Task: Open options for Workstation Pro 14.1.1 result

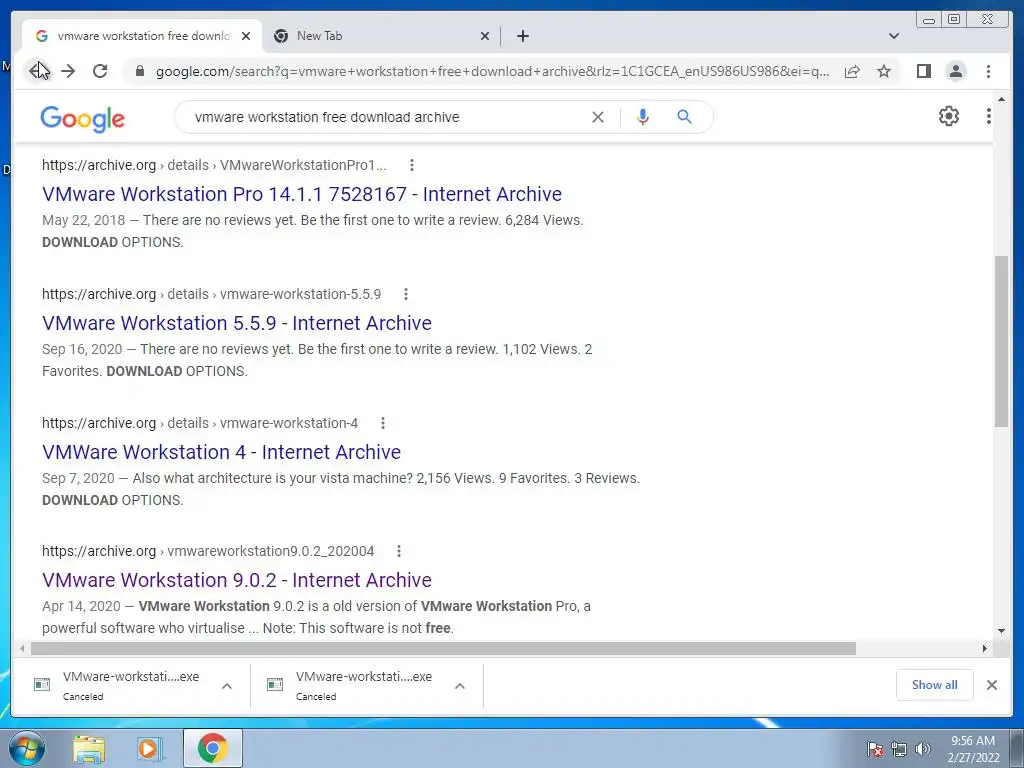Action: (411, 165)
